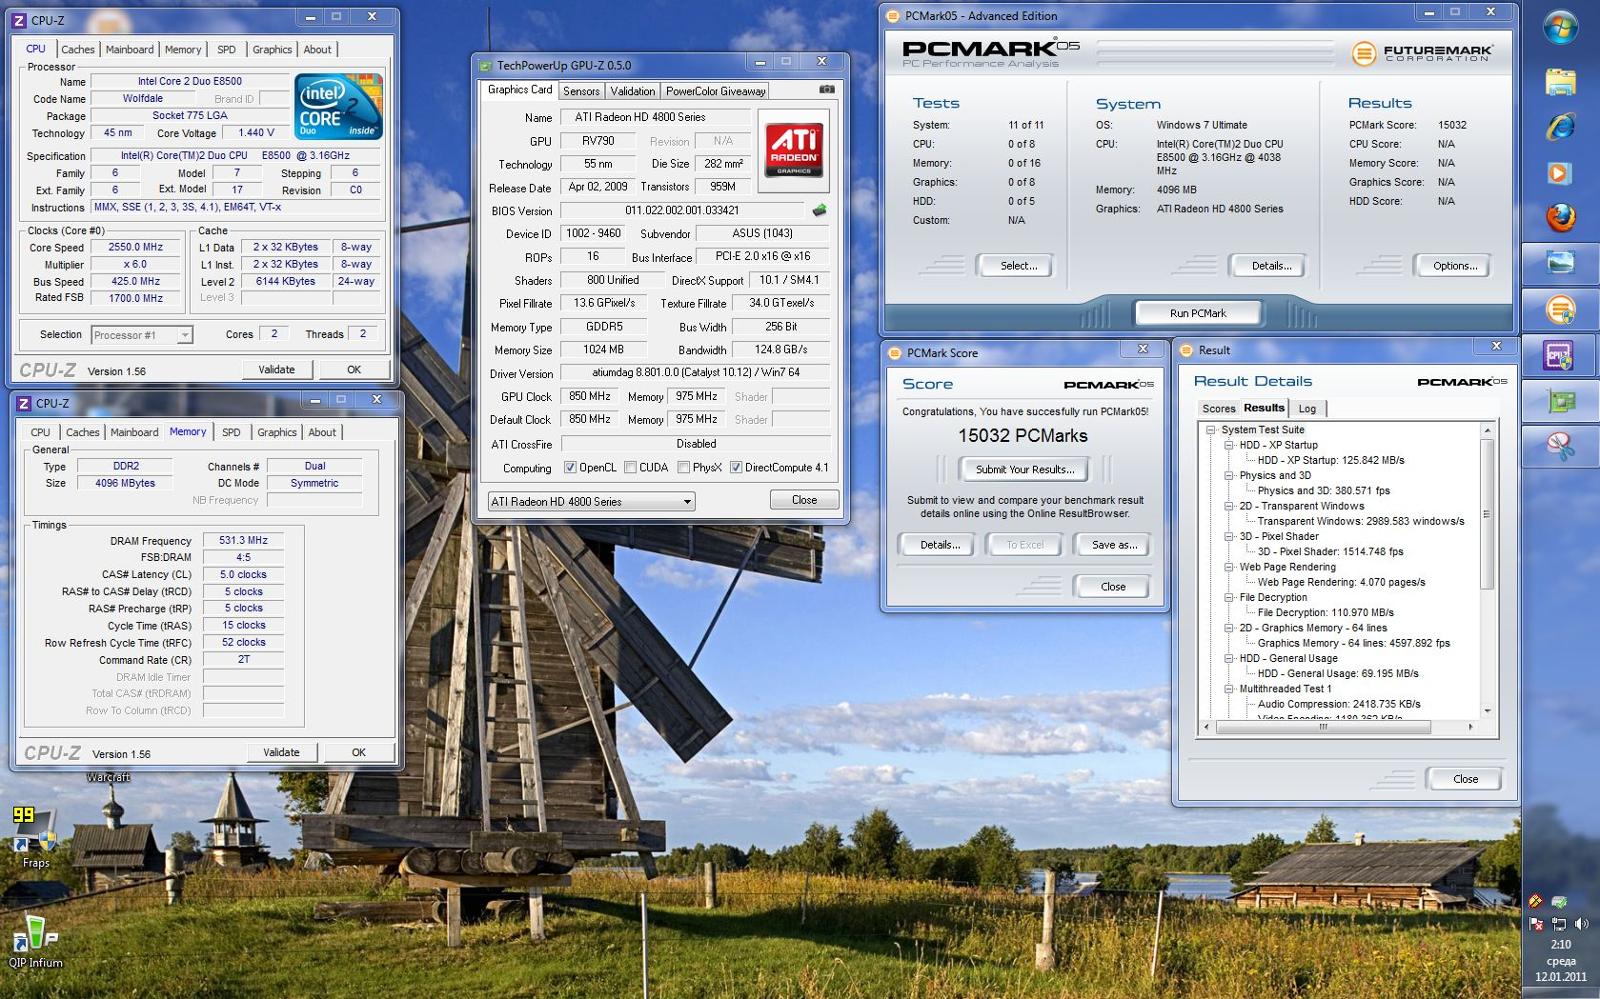Collapse the File Decryption node
This screenshot has height=999, width=1600.
pyautogui.click(x=1229, y=597)
